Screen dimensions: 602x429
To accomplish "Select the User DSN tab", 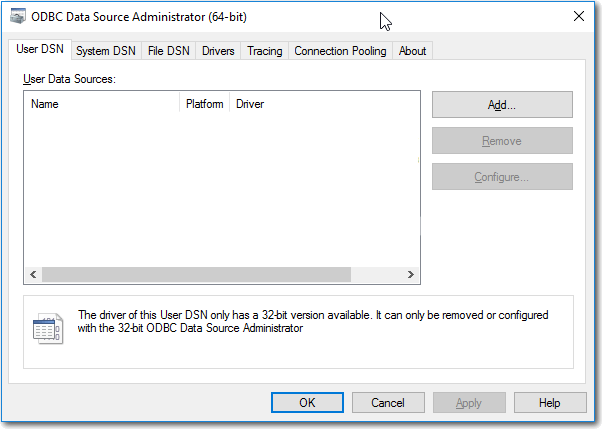I will point(40,50).
